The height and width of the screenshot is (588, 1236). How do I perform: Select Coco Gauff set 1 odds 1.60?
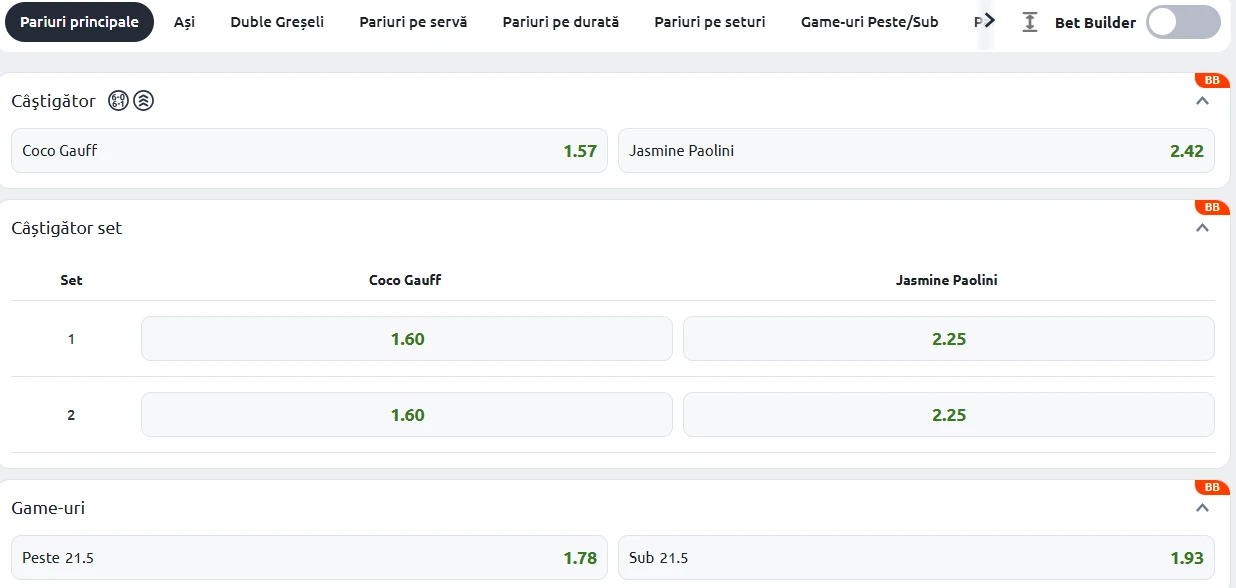[407, 339]
